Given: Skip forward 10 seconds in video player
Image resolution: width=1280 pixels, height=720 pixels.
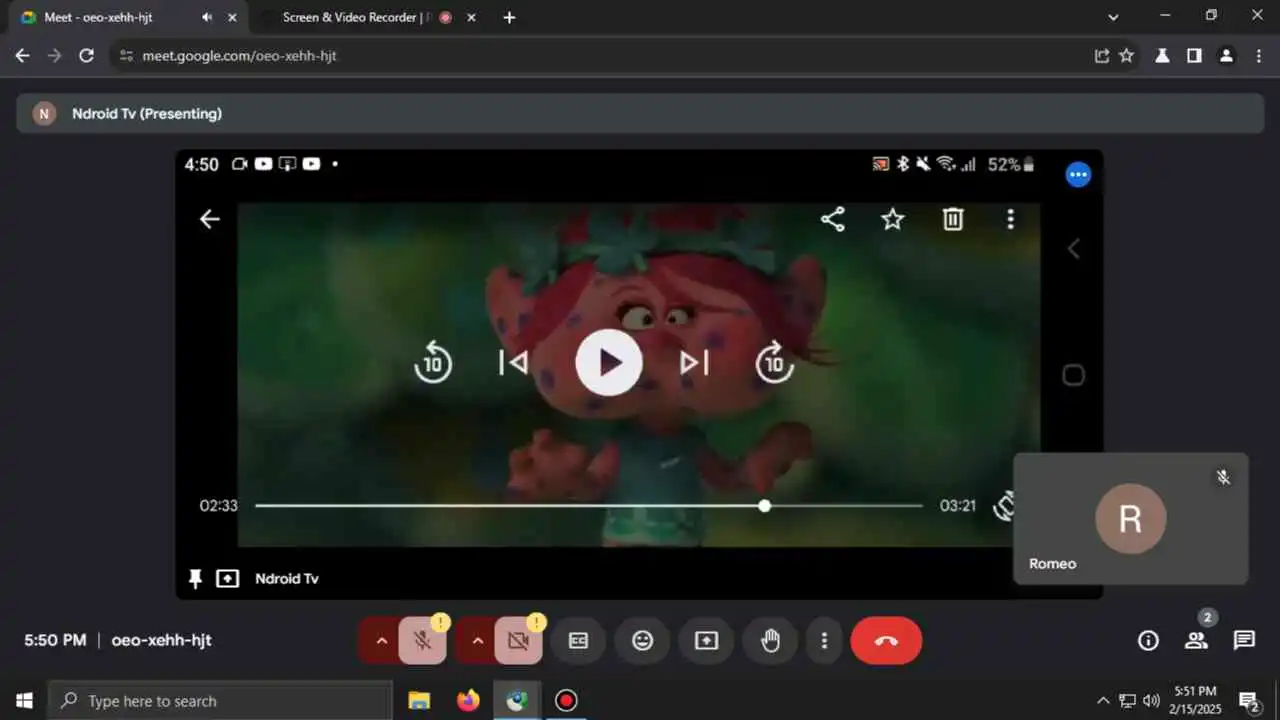Looking at the screenshot, I should 774,362.
